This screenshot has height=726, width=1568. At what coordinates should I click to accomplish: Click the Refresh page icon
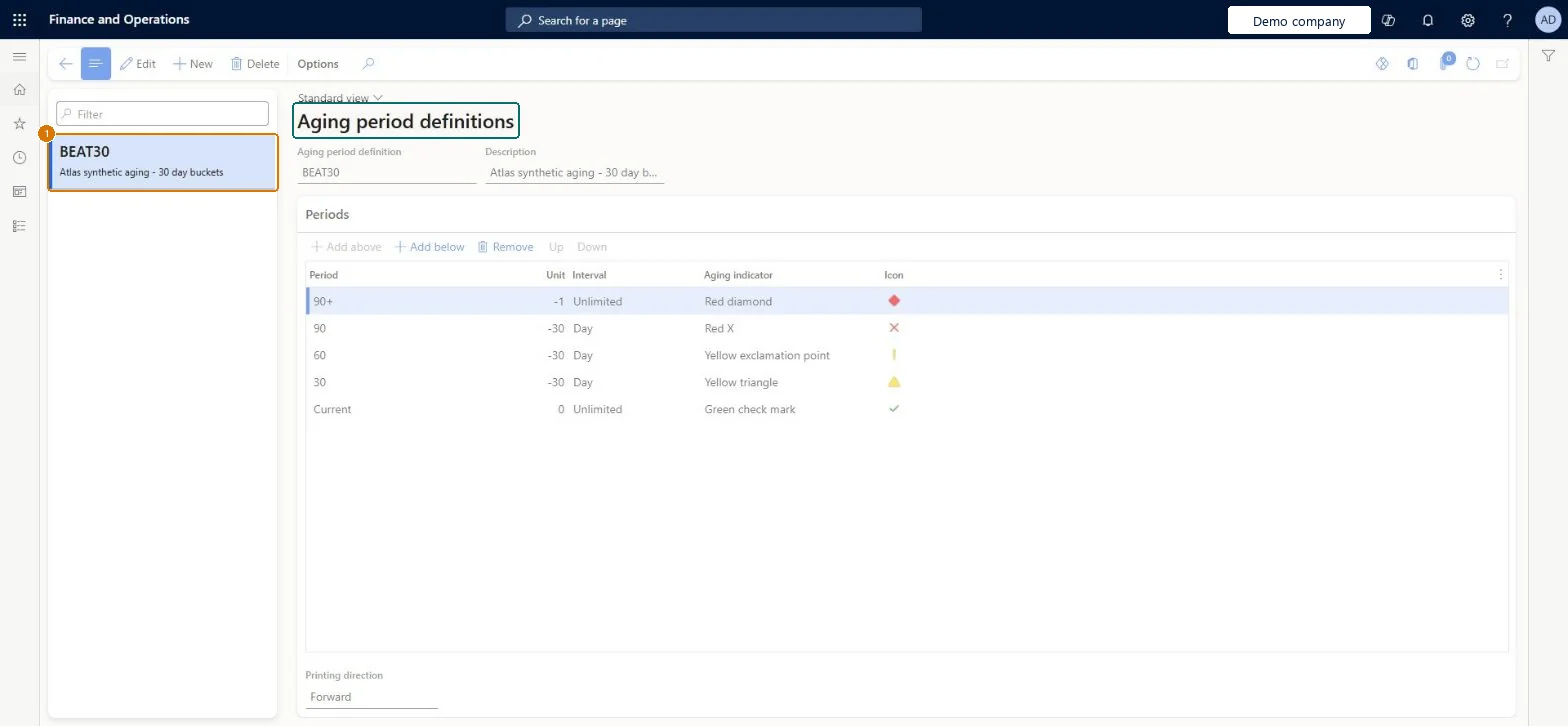1473,64
